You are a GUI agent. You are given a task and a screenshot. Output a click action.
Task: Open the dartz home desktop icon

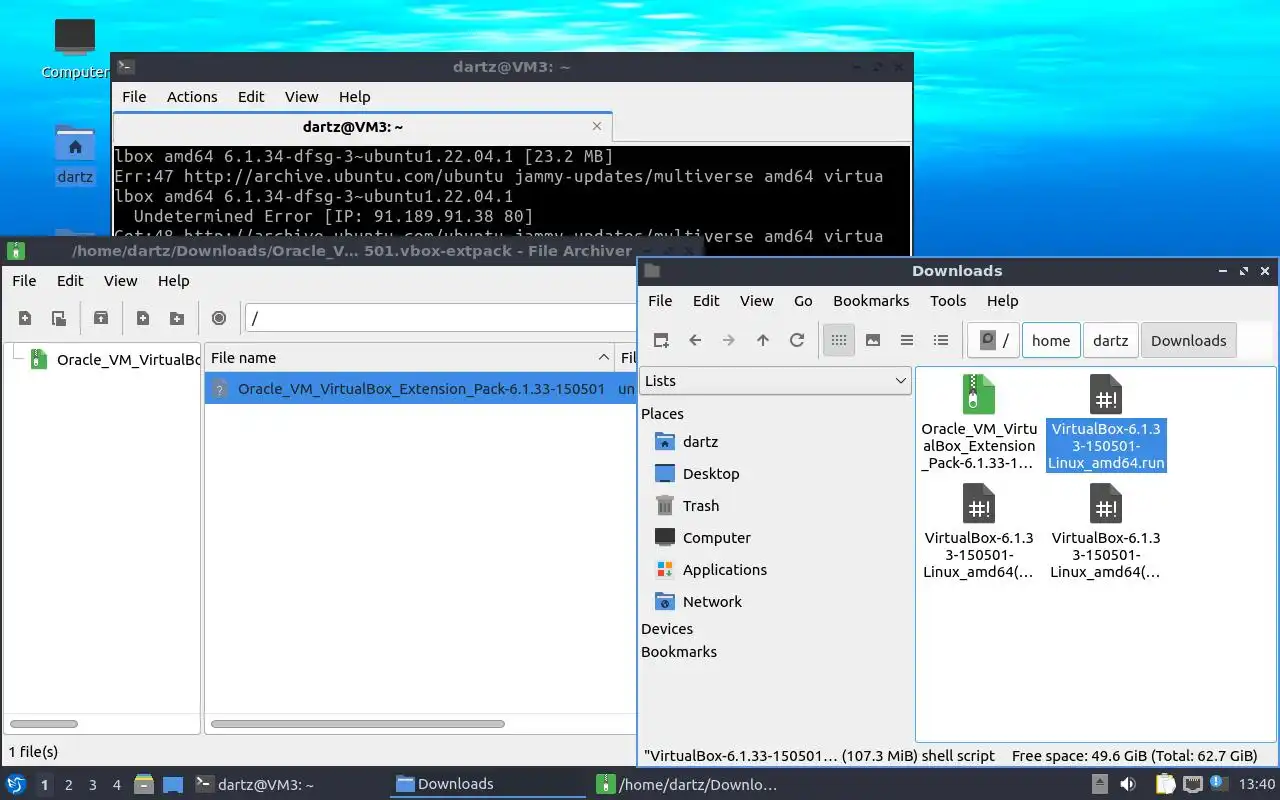pos(75,155)
